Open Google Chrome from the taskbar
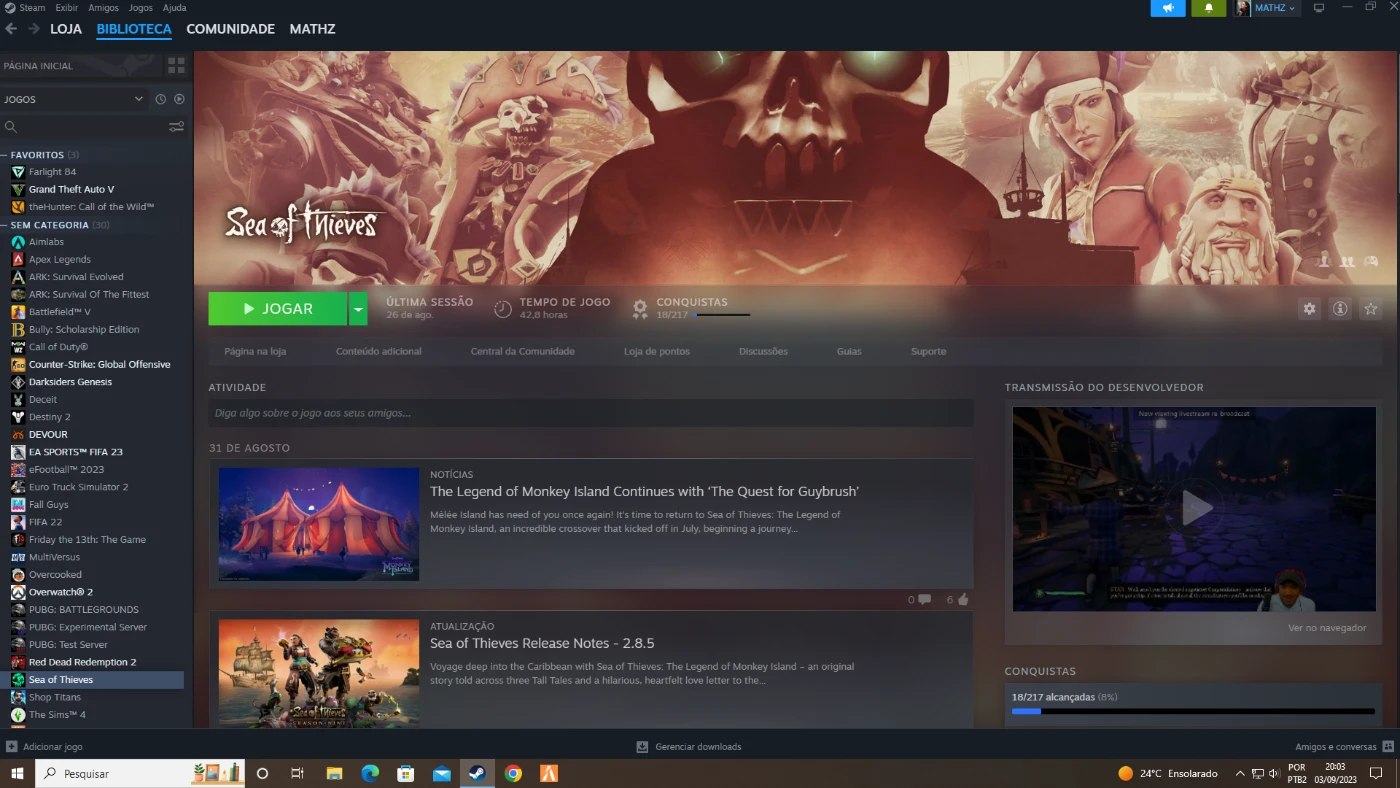This screenshot has height=788, width=1400. 513,773
